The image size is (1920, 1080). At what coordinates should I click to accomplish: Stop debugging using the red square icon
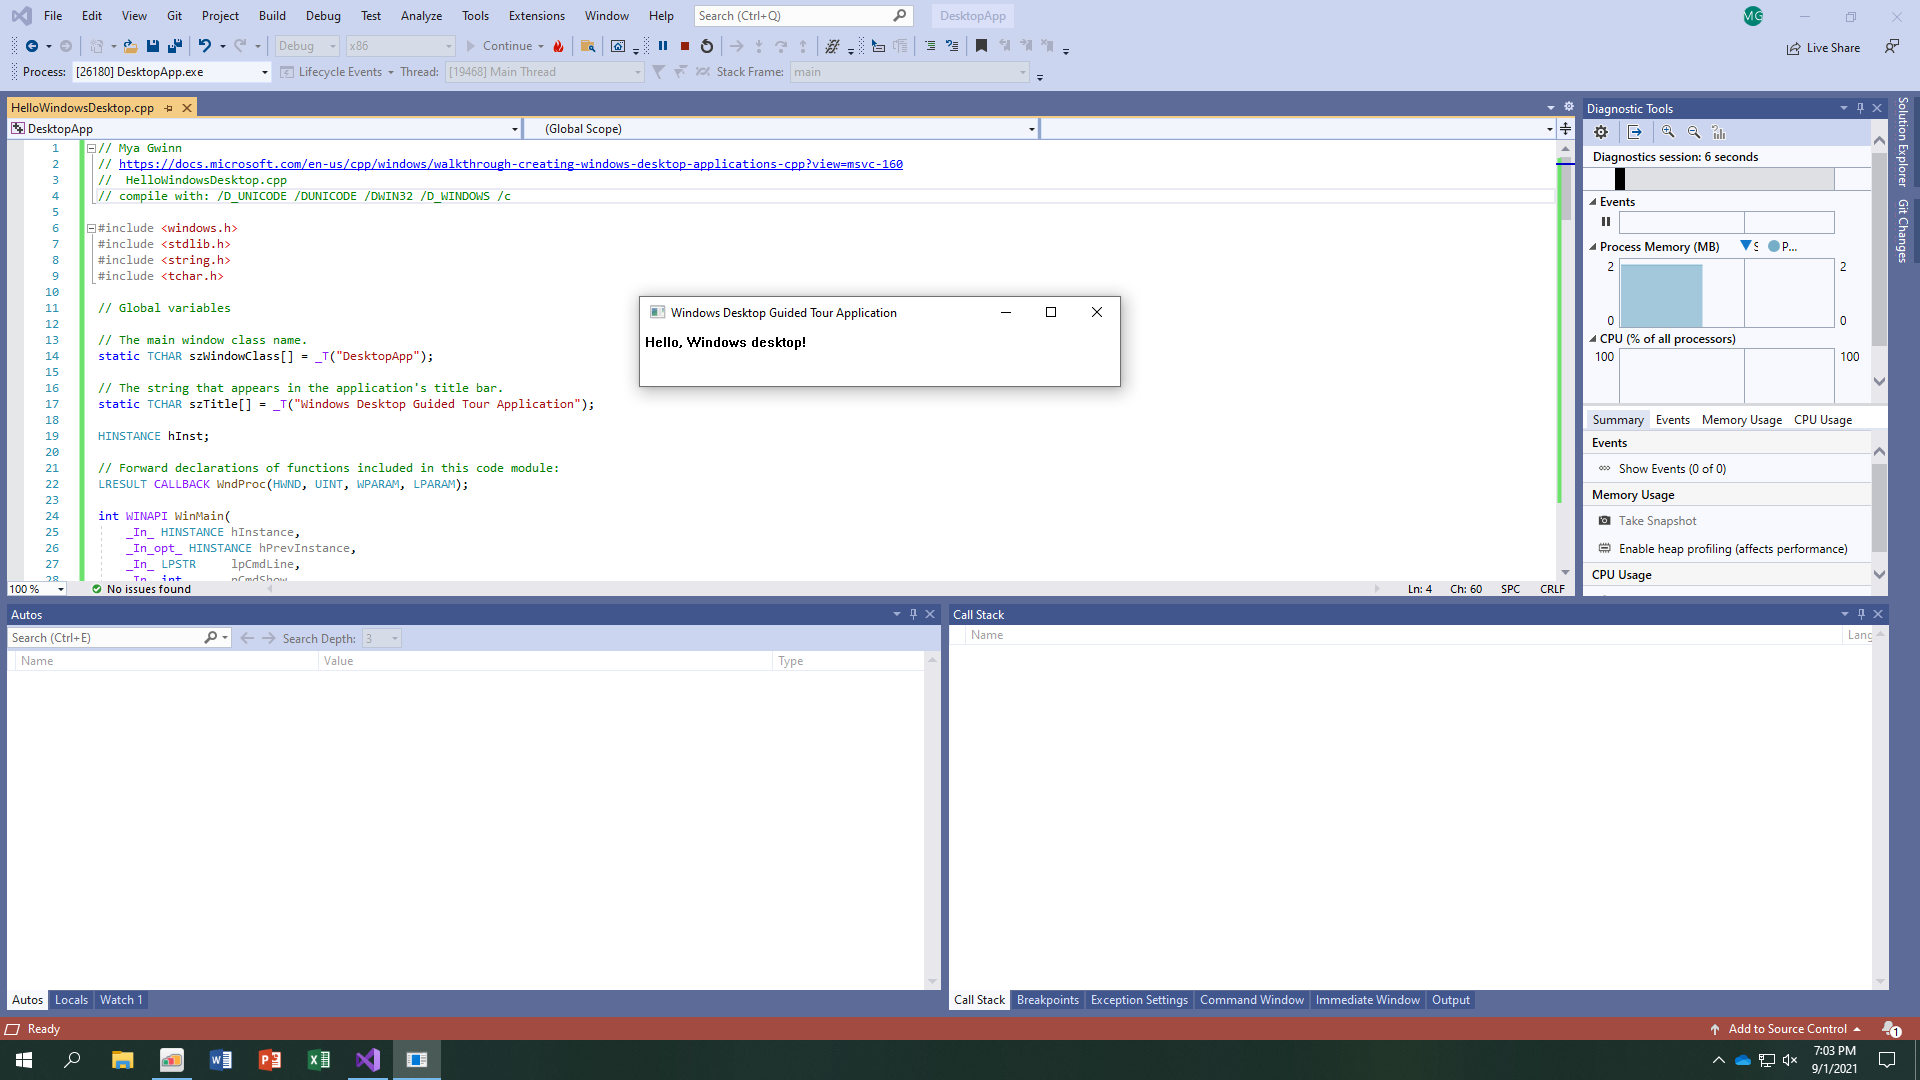click(685, 45)
